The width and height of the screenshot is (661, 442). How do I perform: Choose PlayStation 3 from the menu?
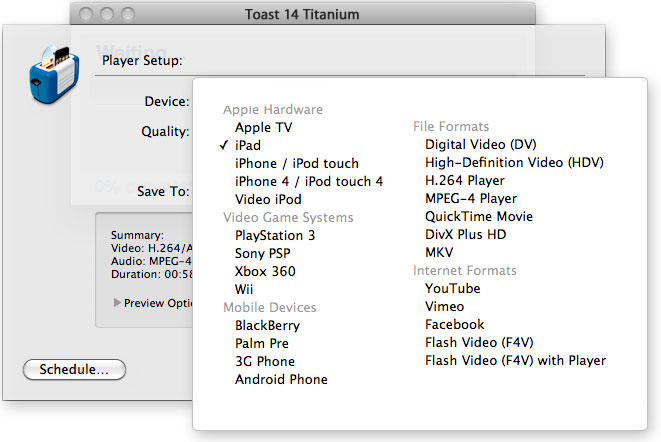[275, 235]
